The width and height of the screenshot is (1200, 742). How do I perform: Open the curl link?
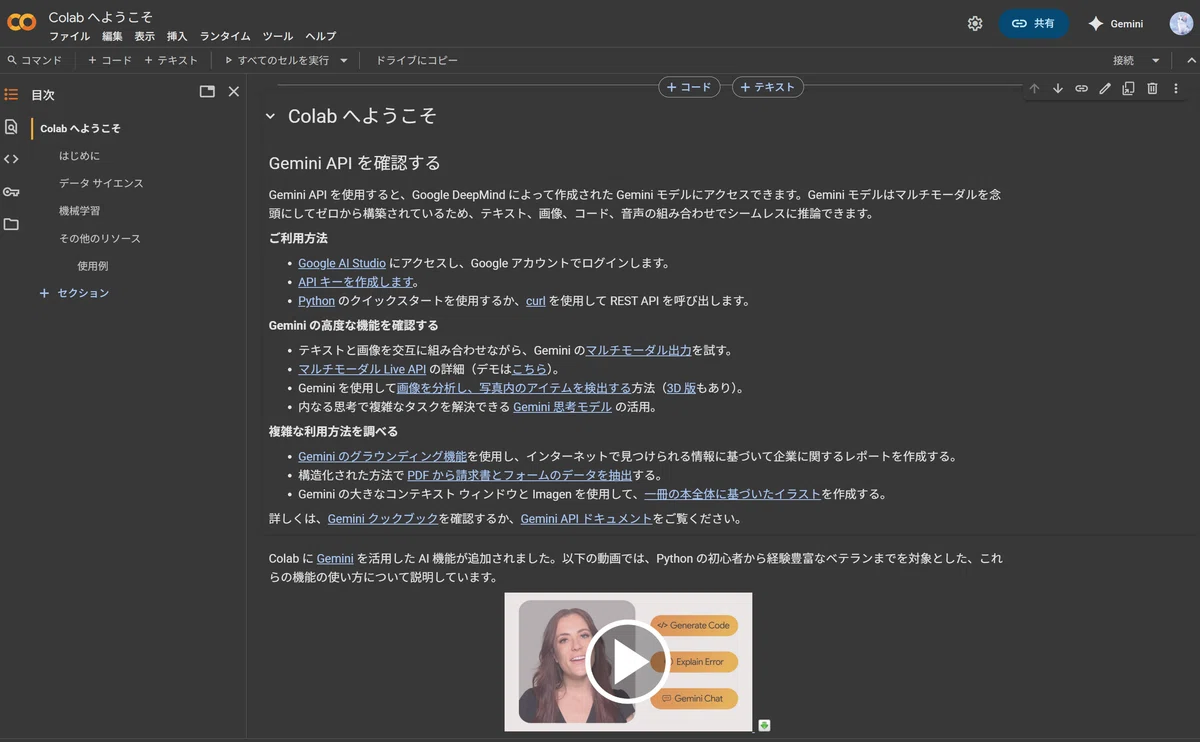536,301
